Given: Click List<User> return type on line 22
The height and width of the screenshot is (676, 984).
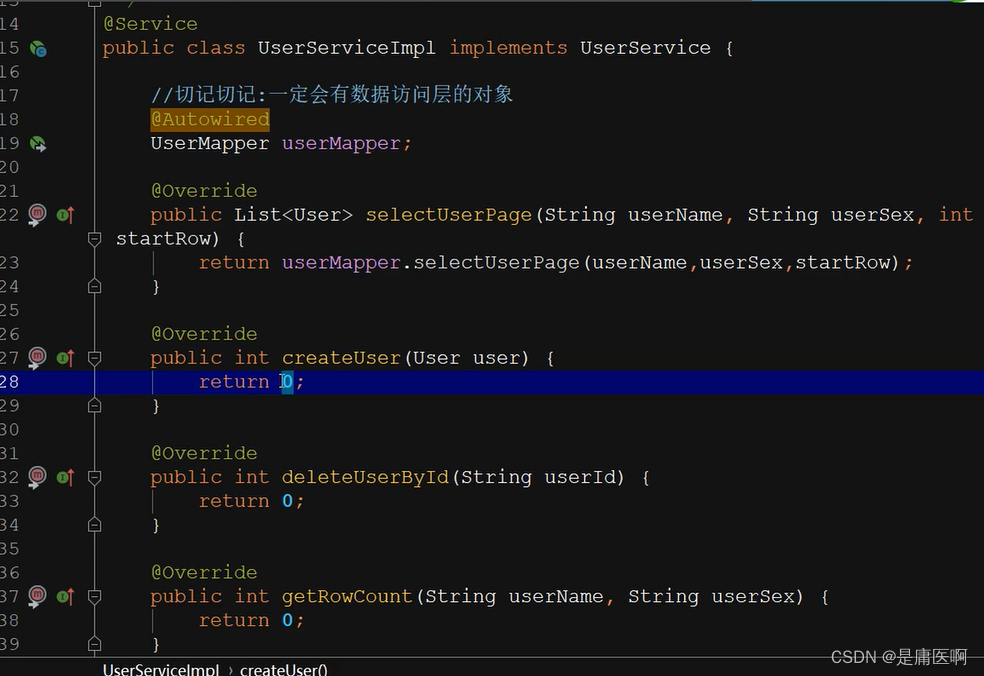Looking at the screenshot, I should pos(294,215).
